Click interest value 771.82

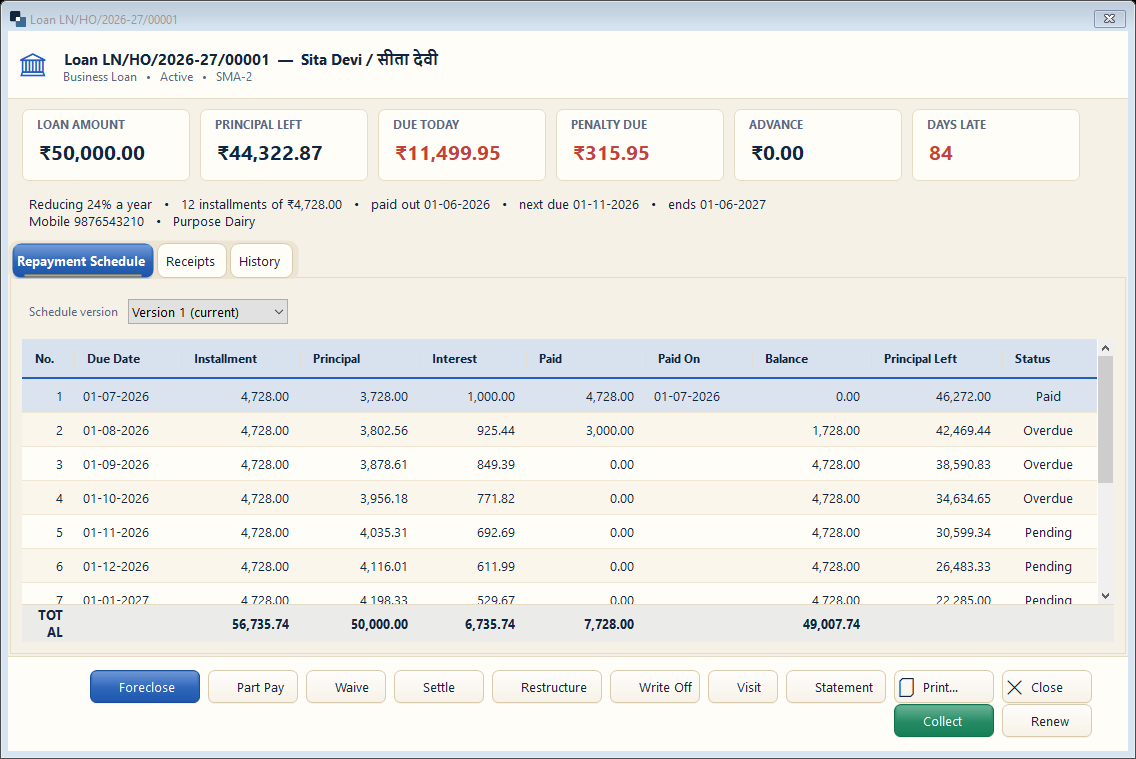tap(496, 498)
